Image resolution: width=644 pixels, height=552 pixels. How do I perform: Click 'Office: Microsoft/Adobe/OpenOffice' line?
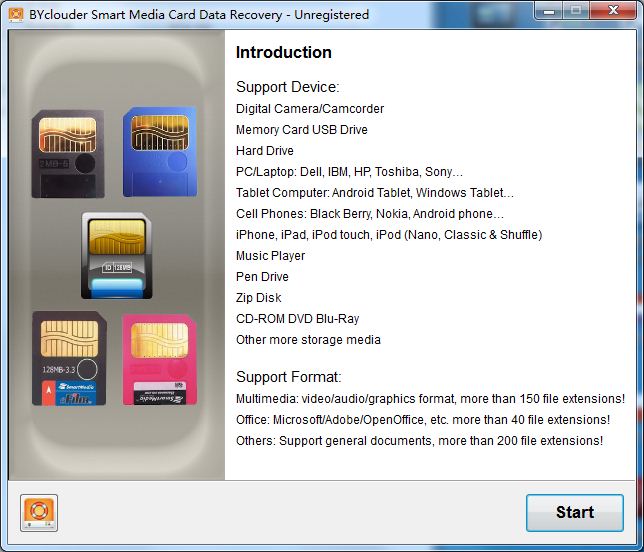[423, 420]
